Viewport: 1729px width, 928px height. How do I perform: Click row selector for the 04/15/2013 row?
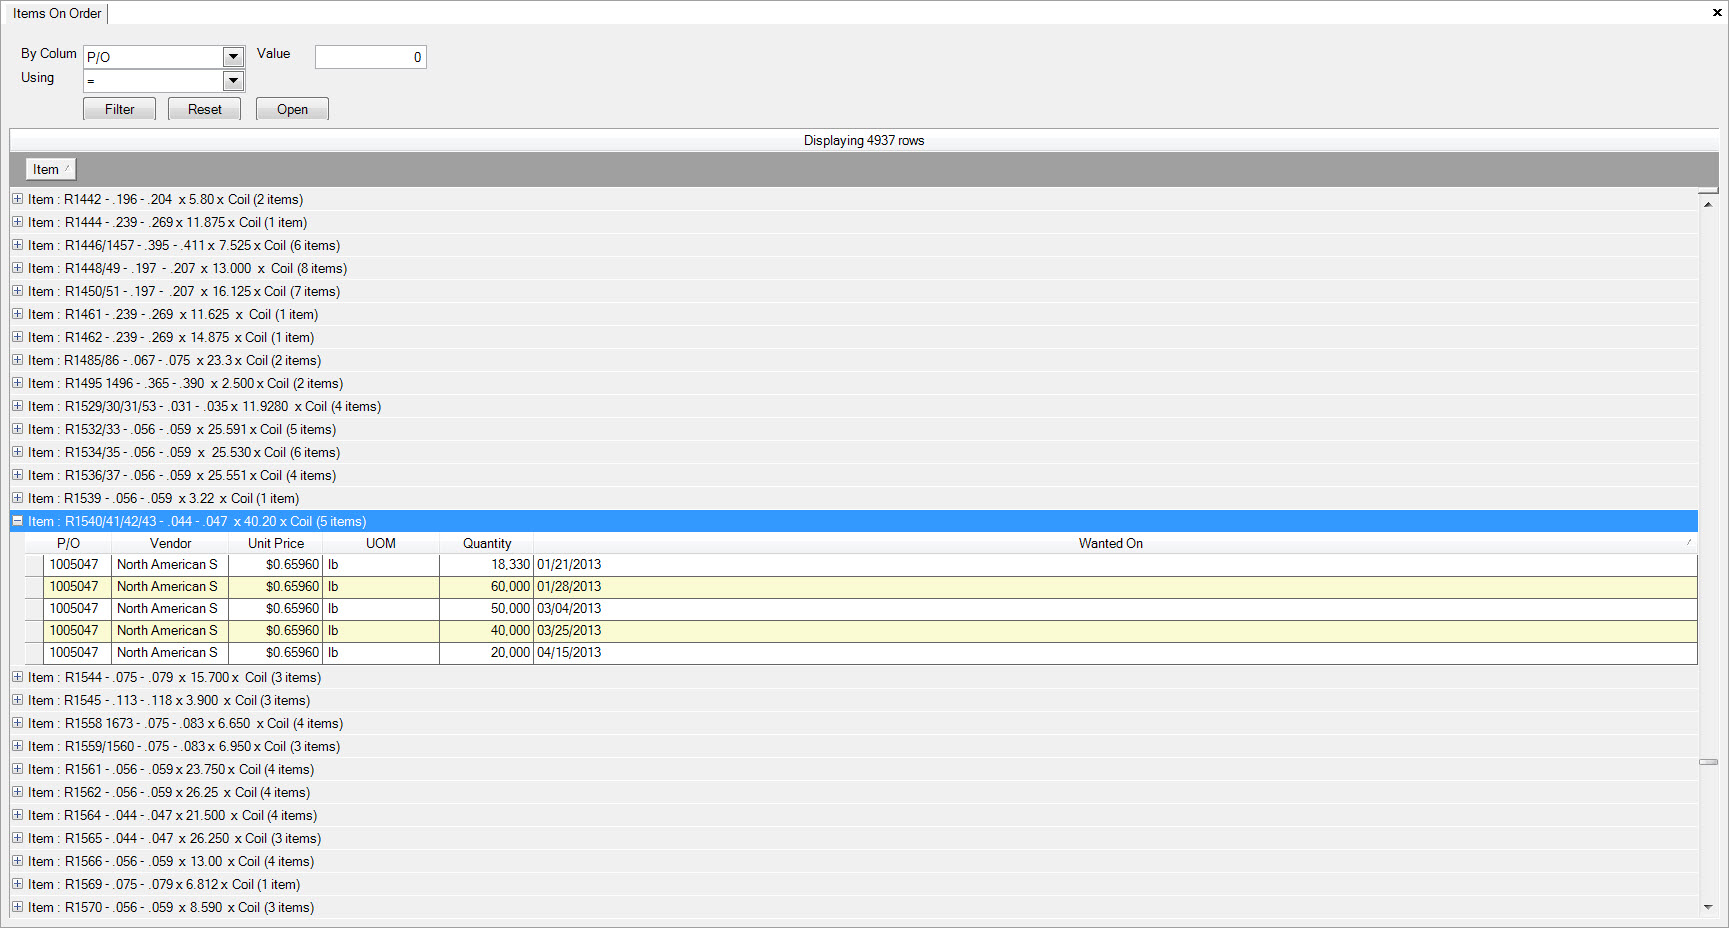[x=34, y=653]
